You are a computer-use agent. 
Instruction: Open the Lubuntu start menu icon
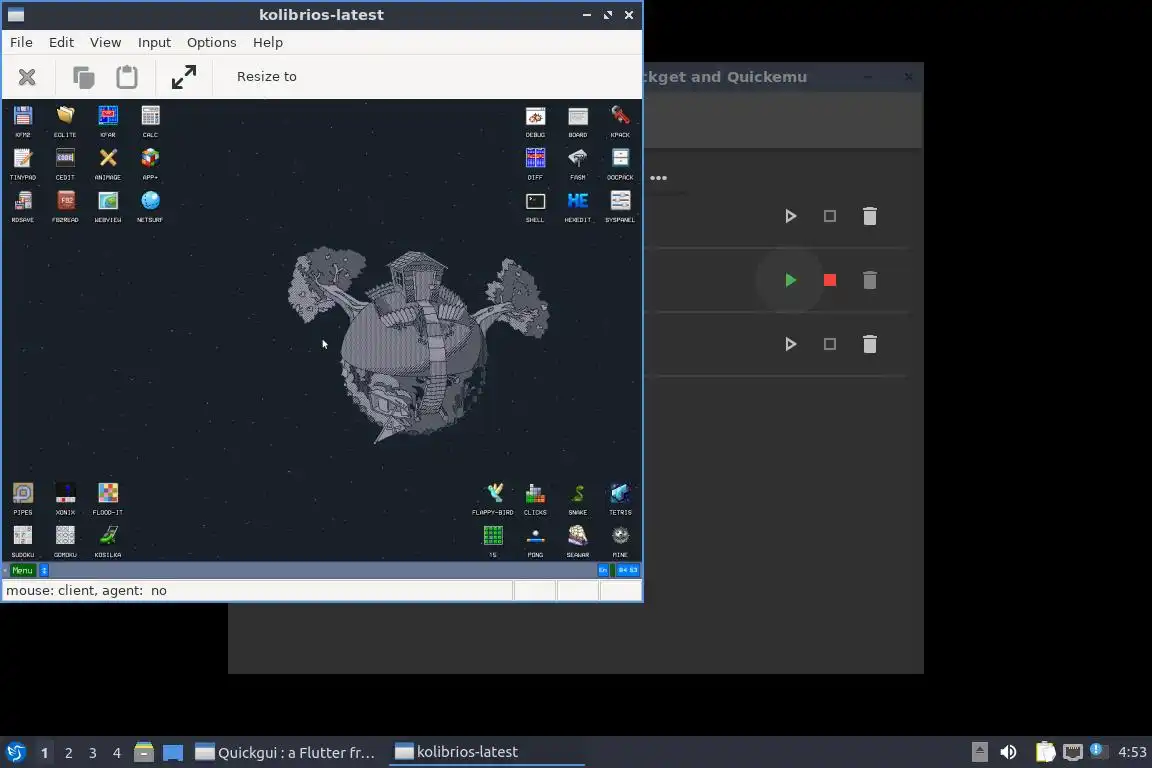click(x=15, y=753)
